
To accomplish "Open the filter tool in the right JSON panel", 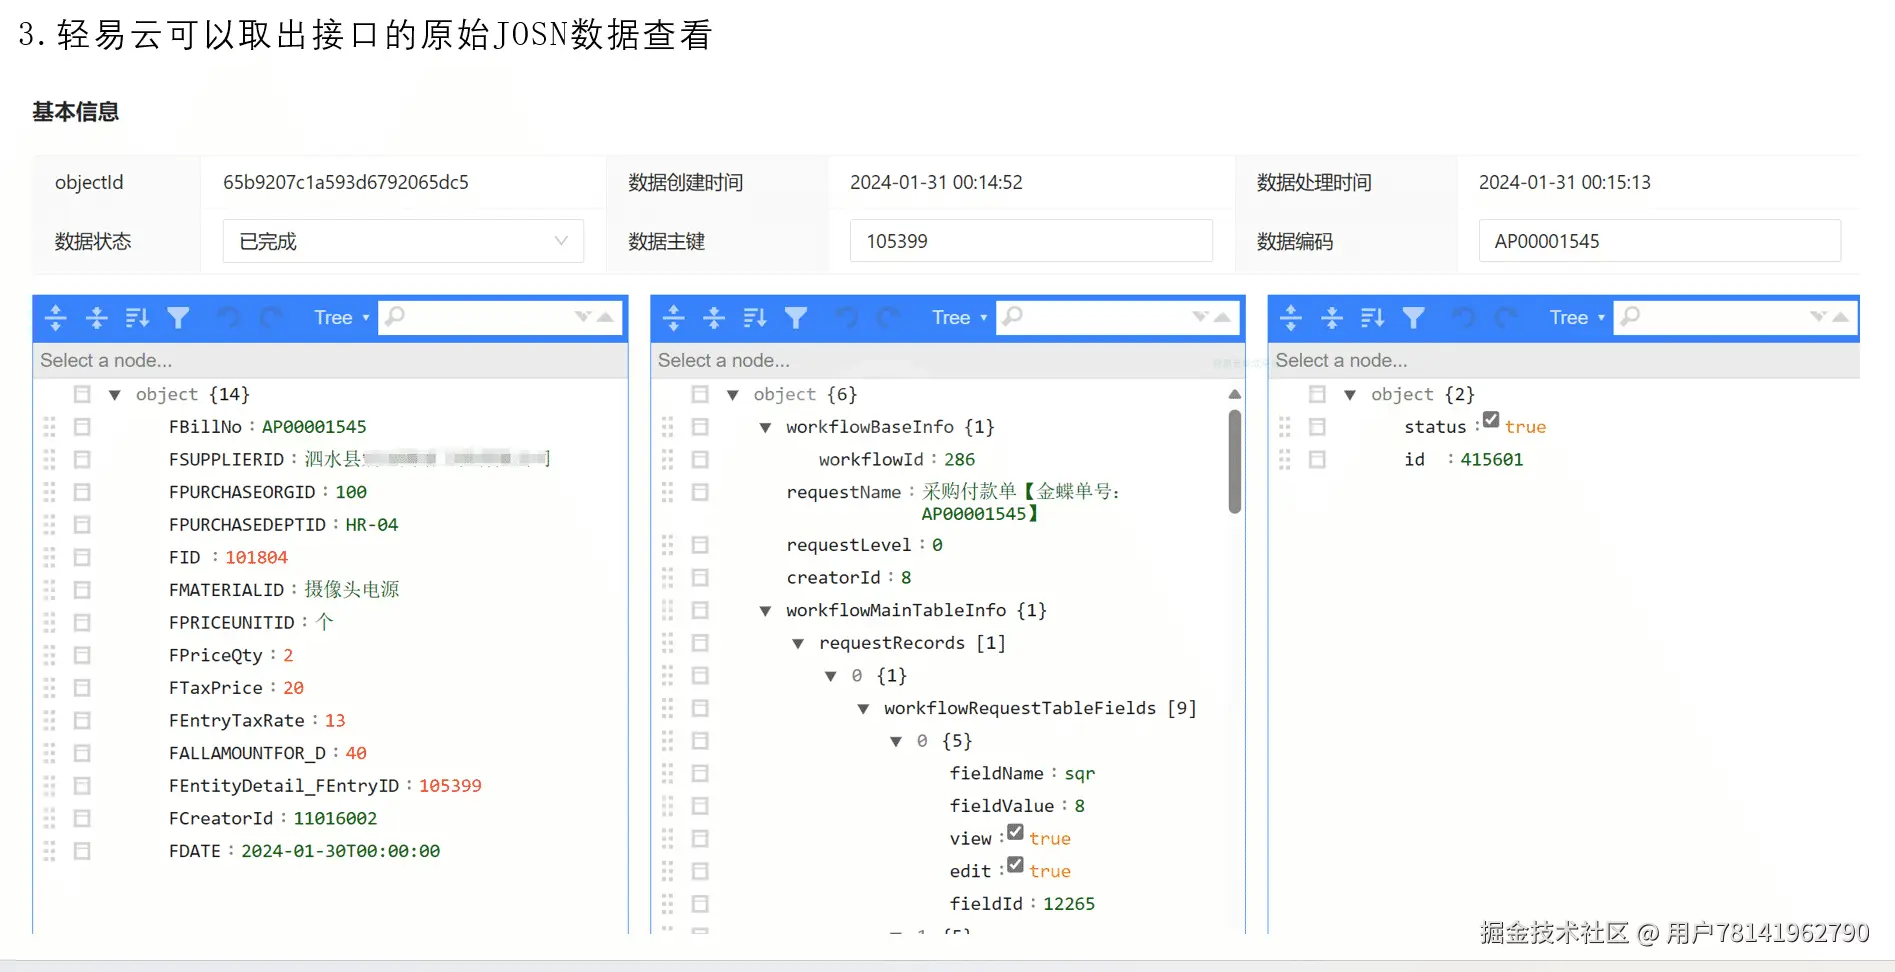I will coord(1413,318).
